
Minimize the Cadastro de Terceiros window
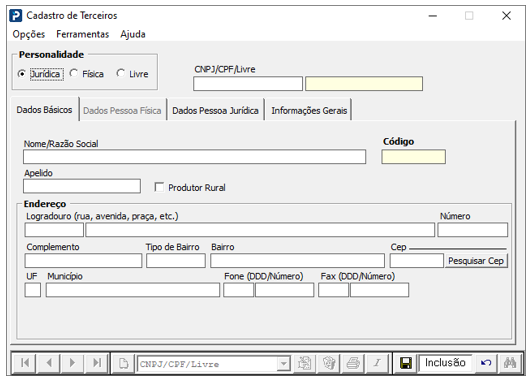pos(433,16)
